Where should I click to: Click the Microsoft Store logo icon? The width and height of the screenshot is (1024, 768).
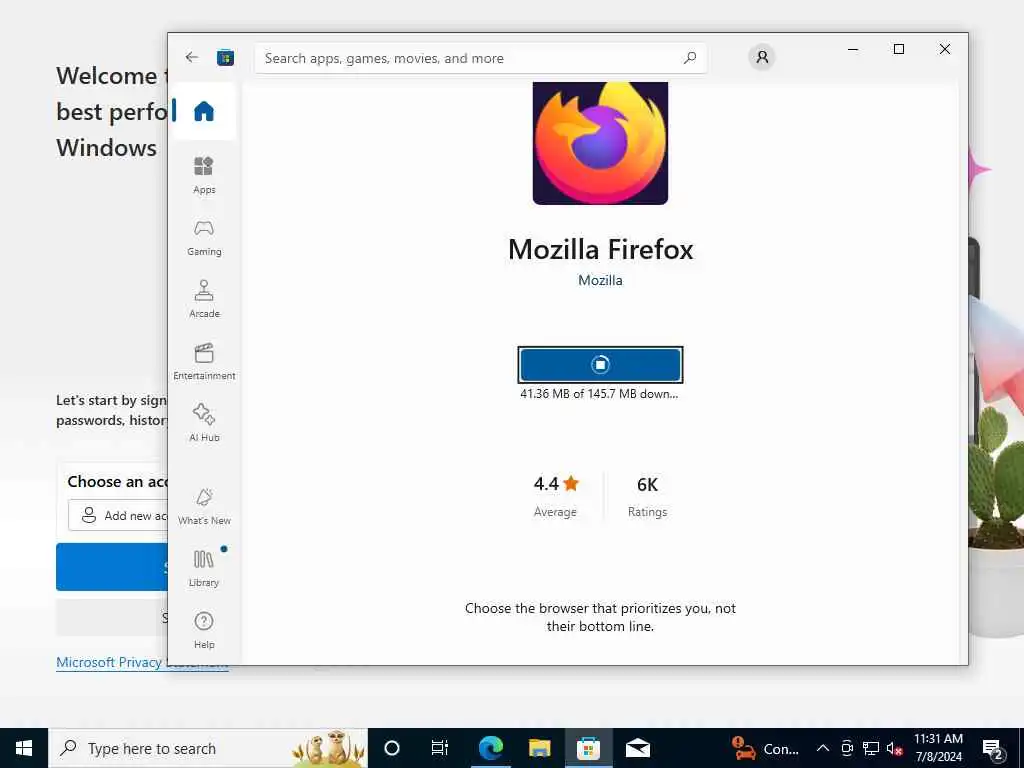(225, 57)
